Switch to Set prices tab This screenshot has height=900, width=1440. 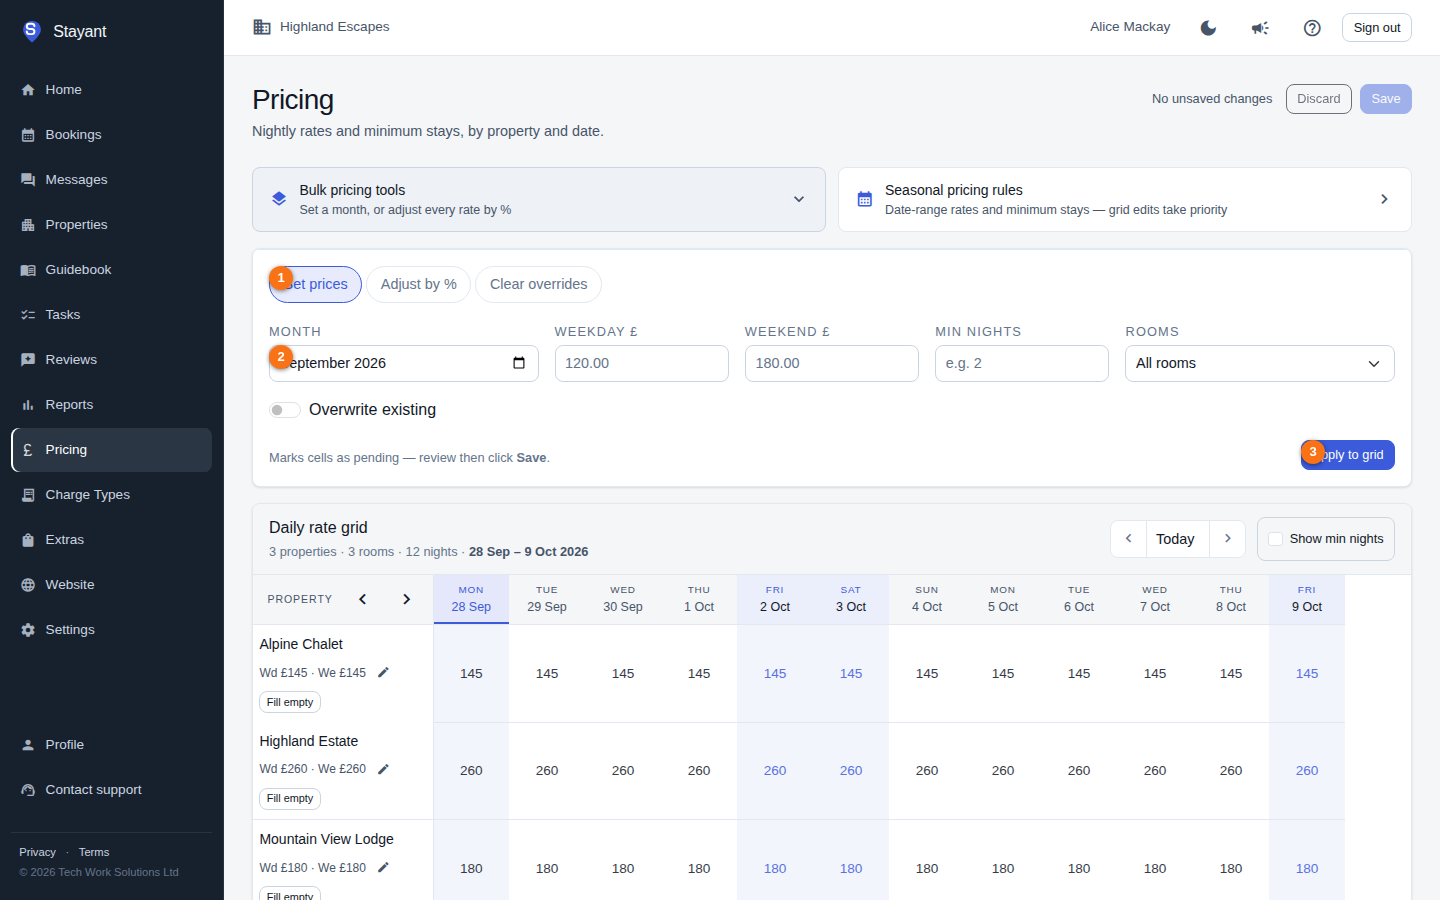[315, 284]
